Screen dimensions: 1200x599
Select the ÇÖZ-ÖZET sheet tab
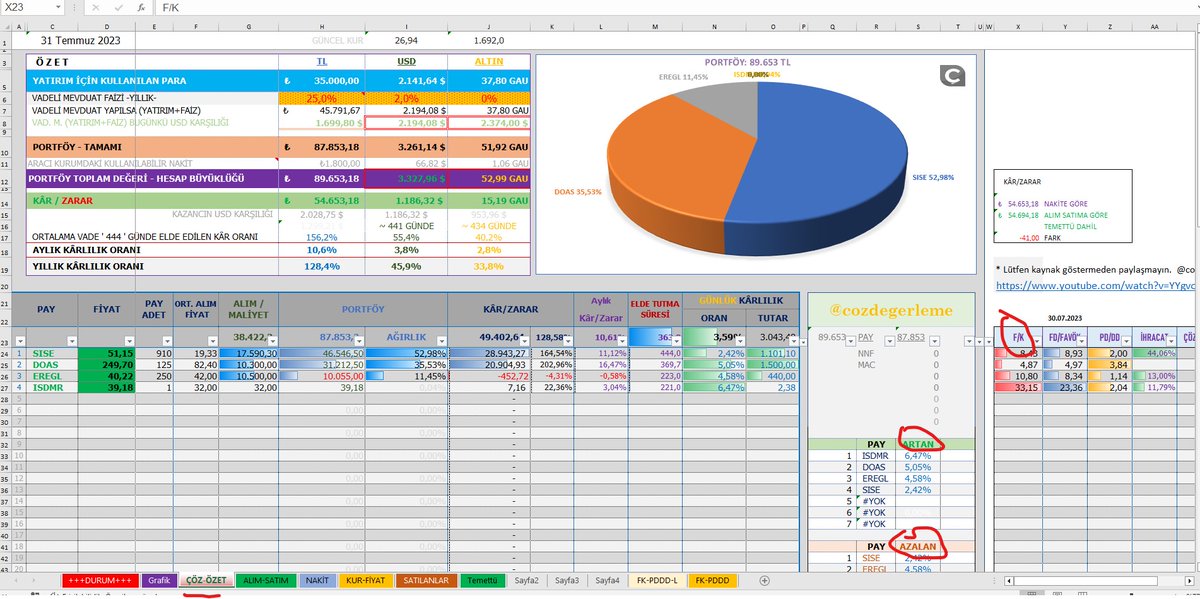tap(208, 579)
